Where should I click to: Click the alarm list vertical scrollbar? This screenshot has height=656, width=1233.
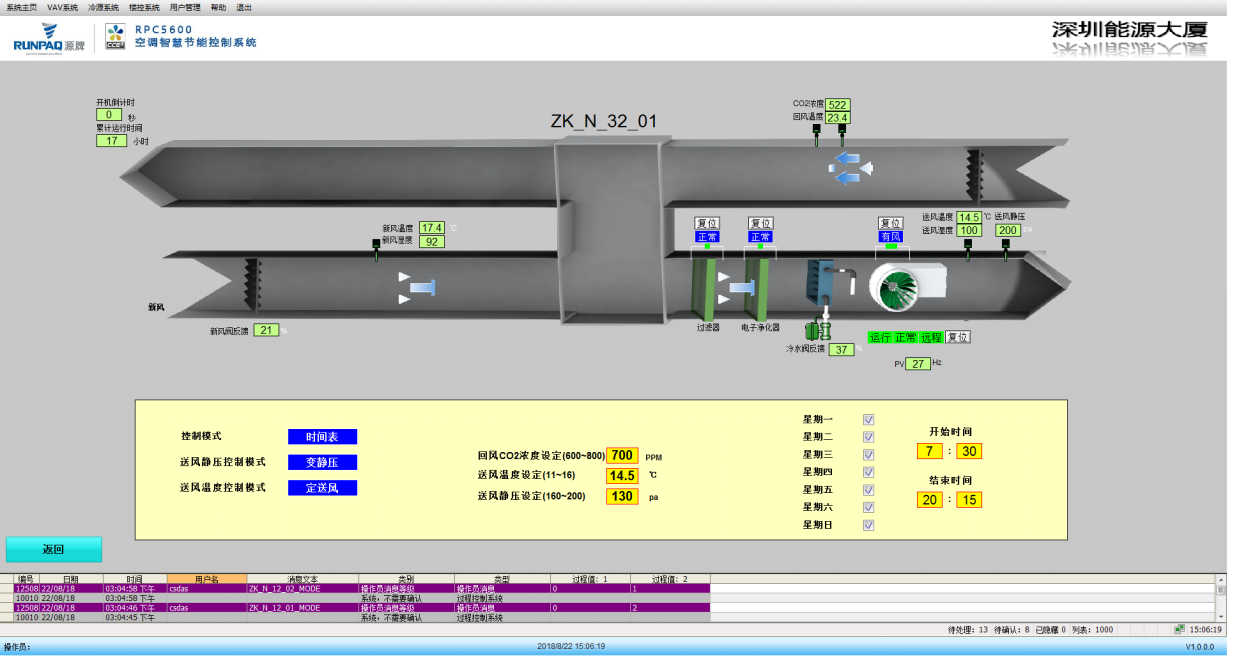pos(1220,598)
